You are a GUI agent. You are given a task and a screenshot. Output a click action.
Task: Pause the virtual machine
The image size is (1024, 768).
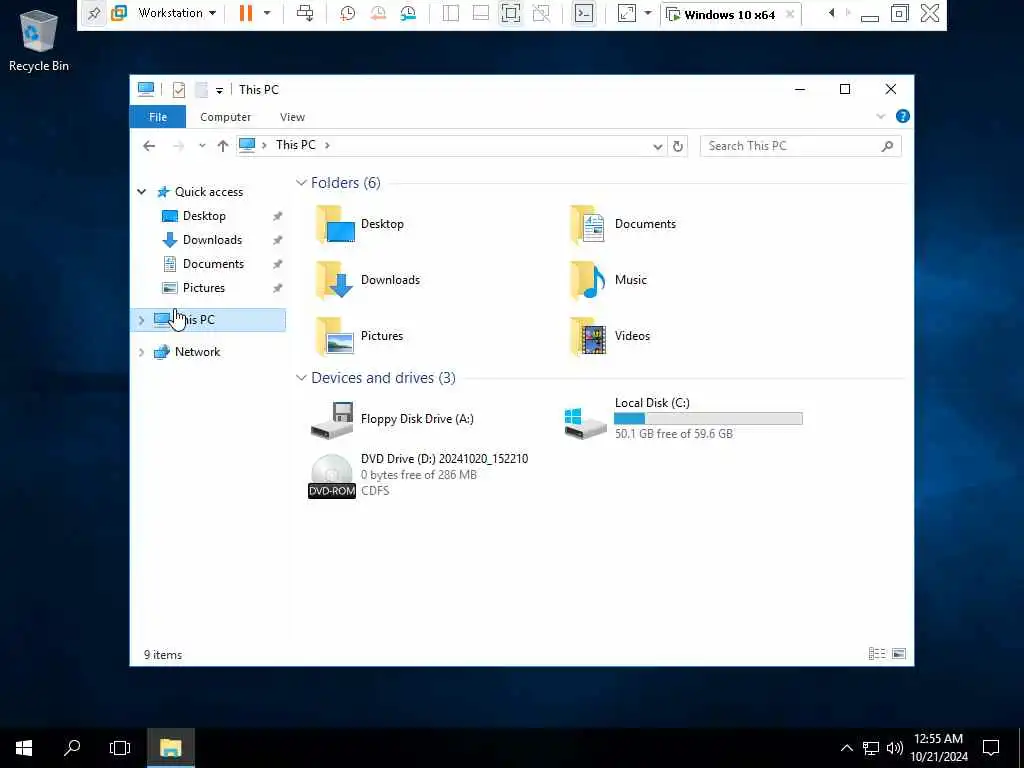[x=246, y=13]
